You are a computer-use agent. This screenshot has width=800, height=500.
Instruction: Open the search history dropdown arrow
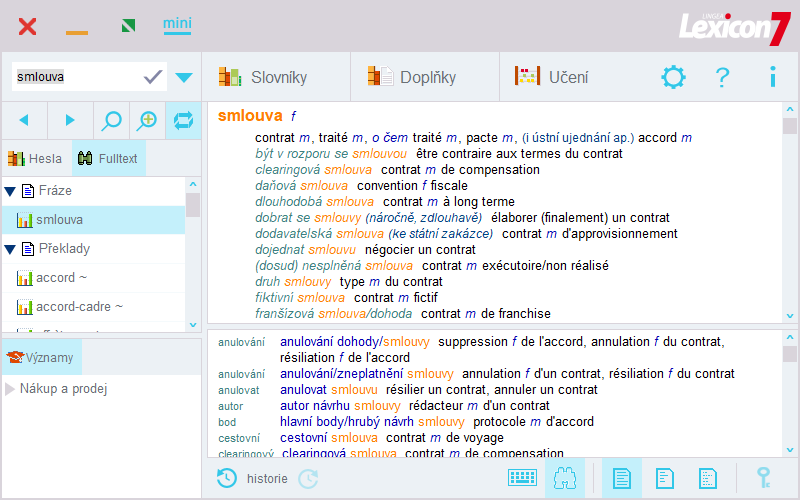184,78
